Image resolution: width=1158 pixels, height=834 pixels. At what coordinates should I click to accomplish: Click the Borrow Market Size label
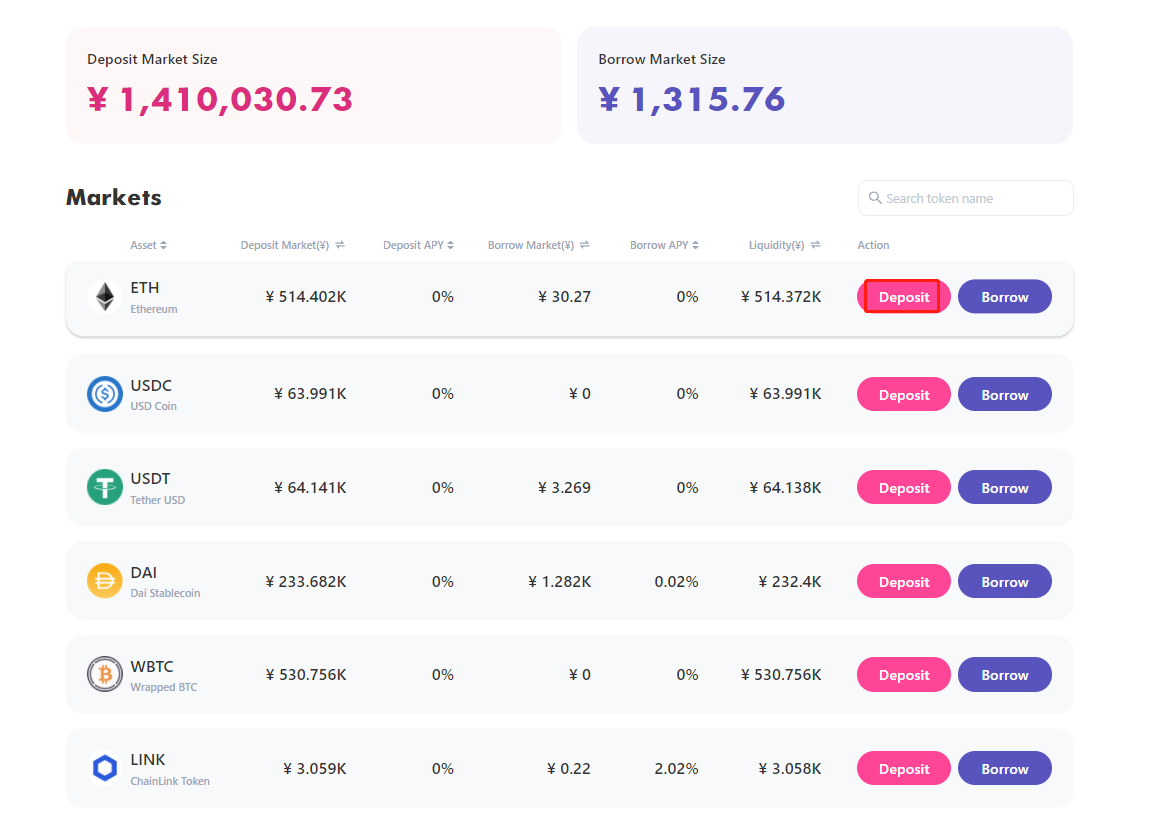point(662,59)
